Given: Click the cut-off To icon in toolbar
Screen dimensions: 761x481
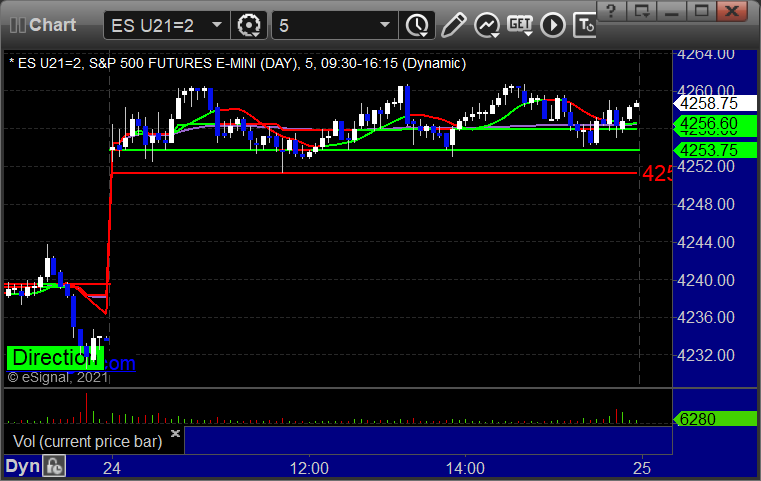Looking at the screenshot, I should 584,25.
